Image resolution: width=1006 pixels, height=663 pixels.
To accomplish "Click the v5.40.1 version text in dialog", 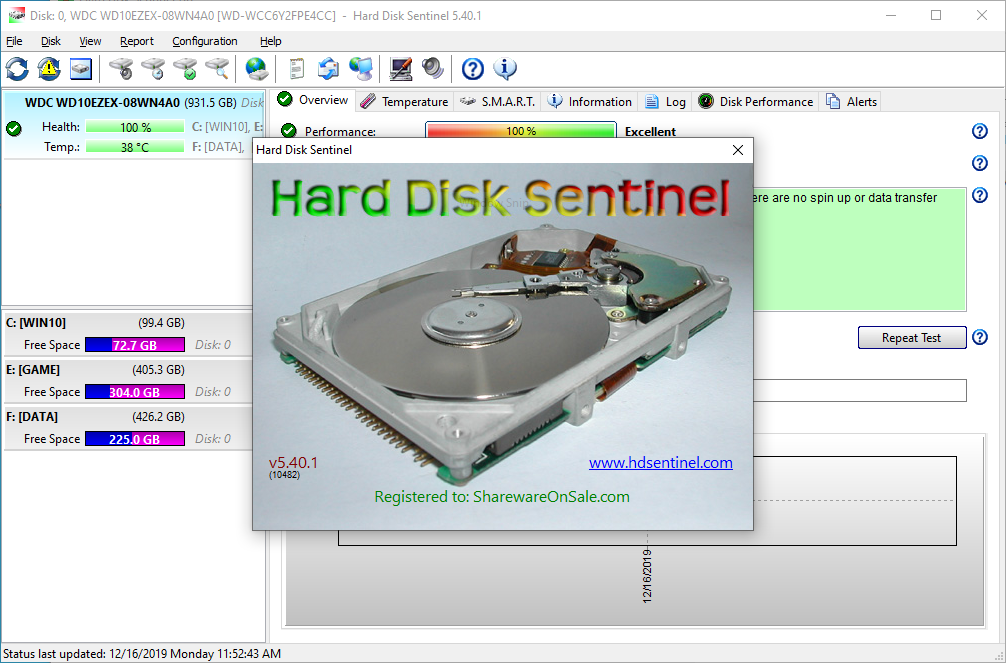I will [293, 463].
